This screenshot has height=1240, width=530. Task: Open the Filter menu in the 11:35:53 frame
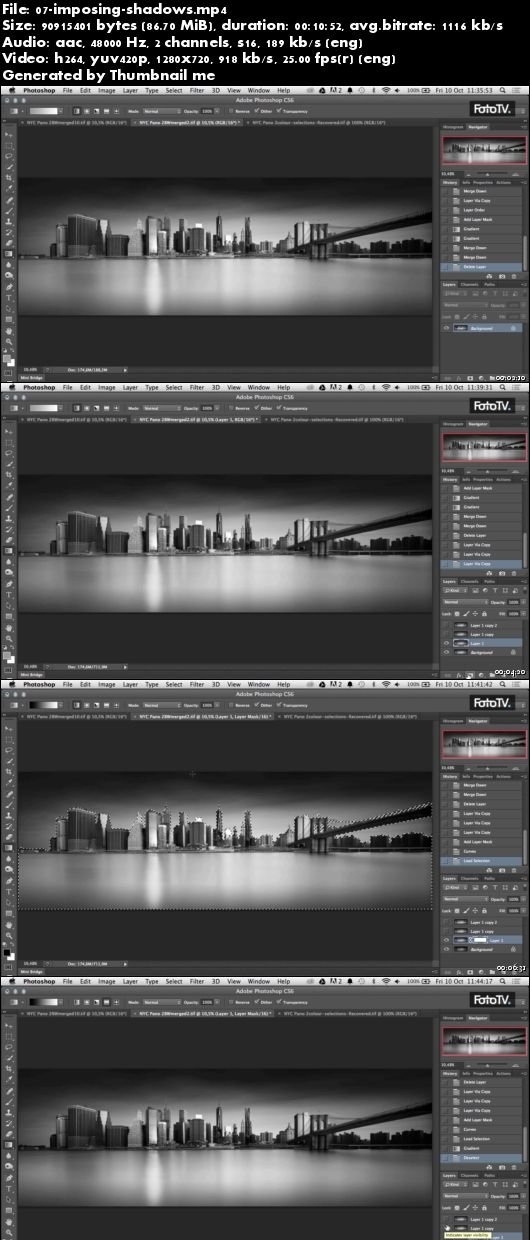coord(197,90)
